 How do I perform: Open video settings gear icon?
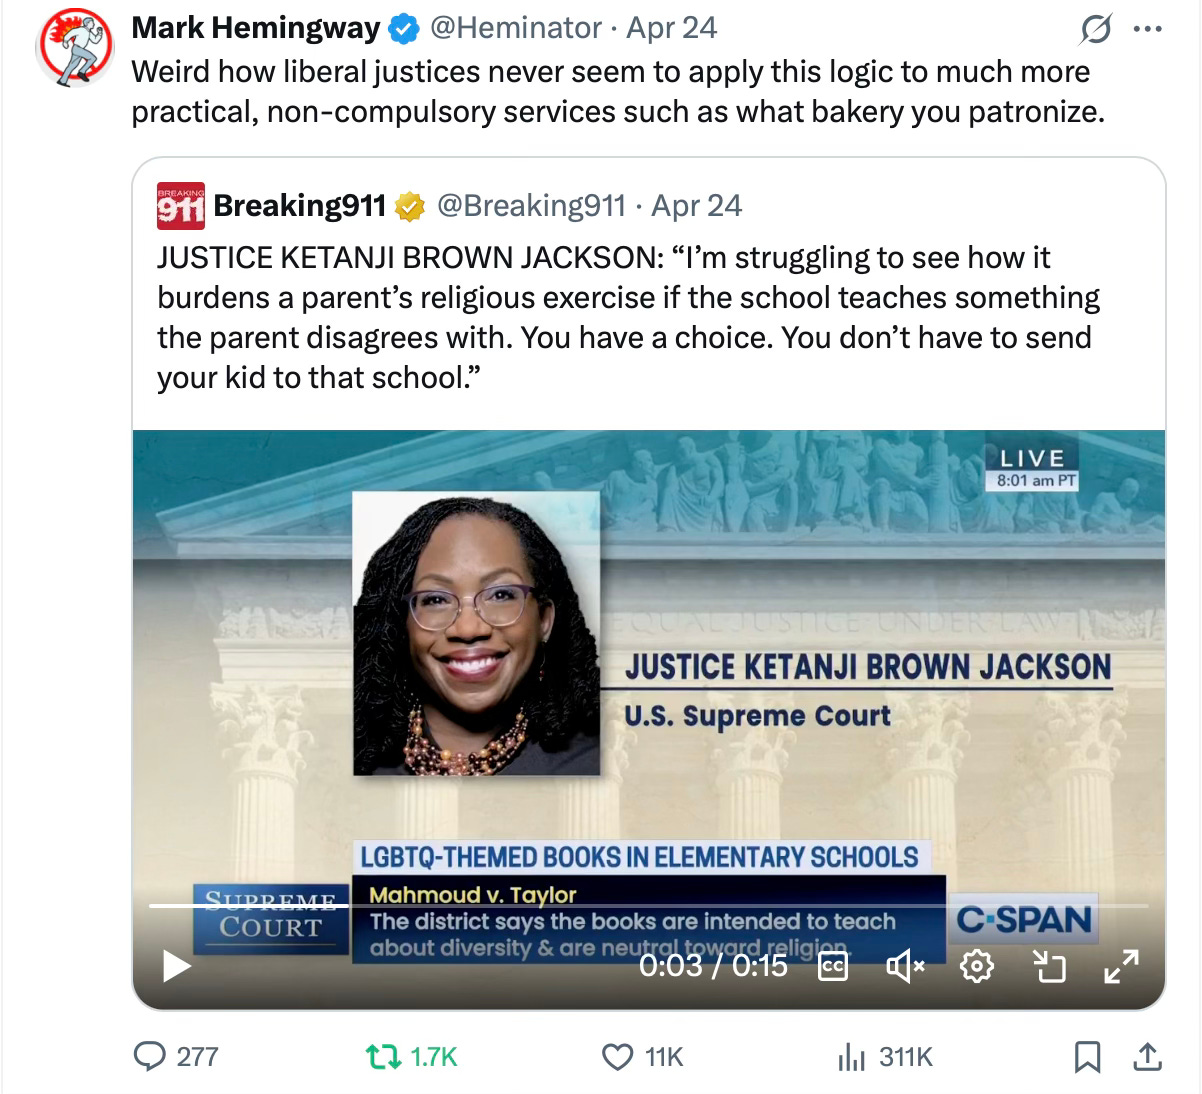(x=977, y=966)
